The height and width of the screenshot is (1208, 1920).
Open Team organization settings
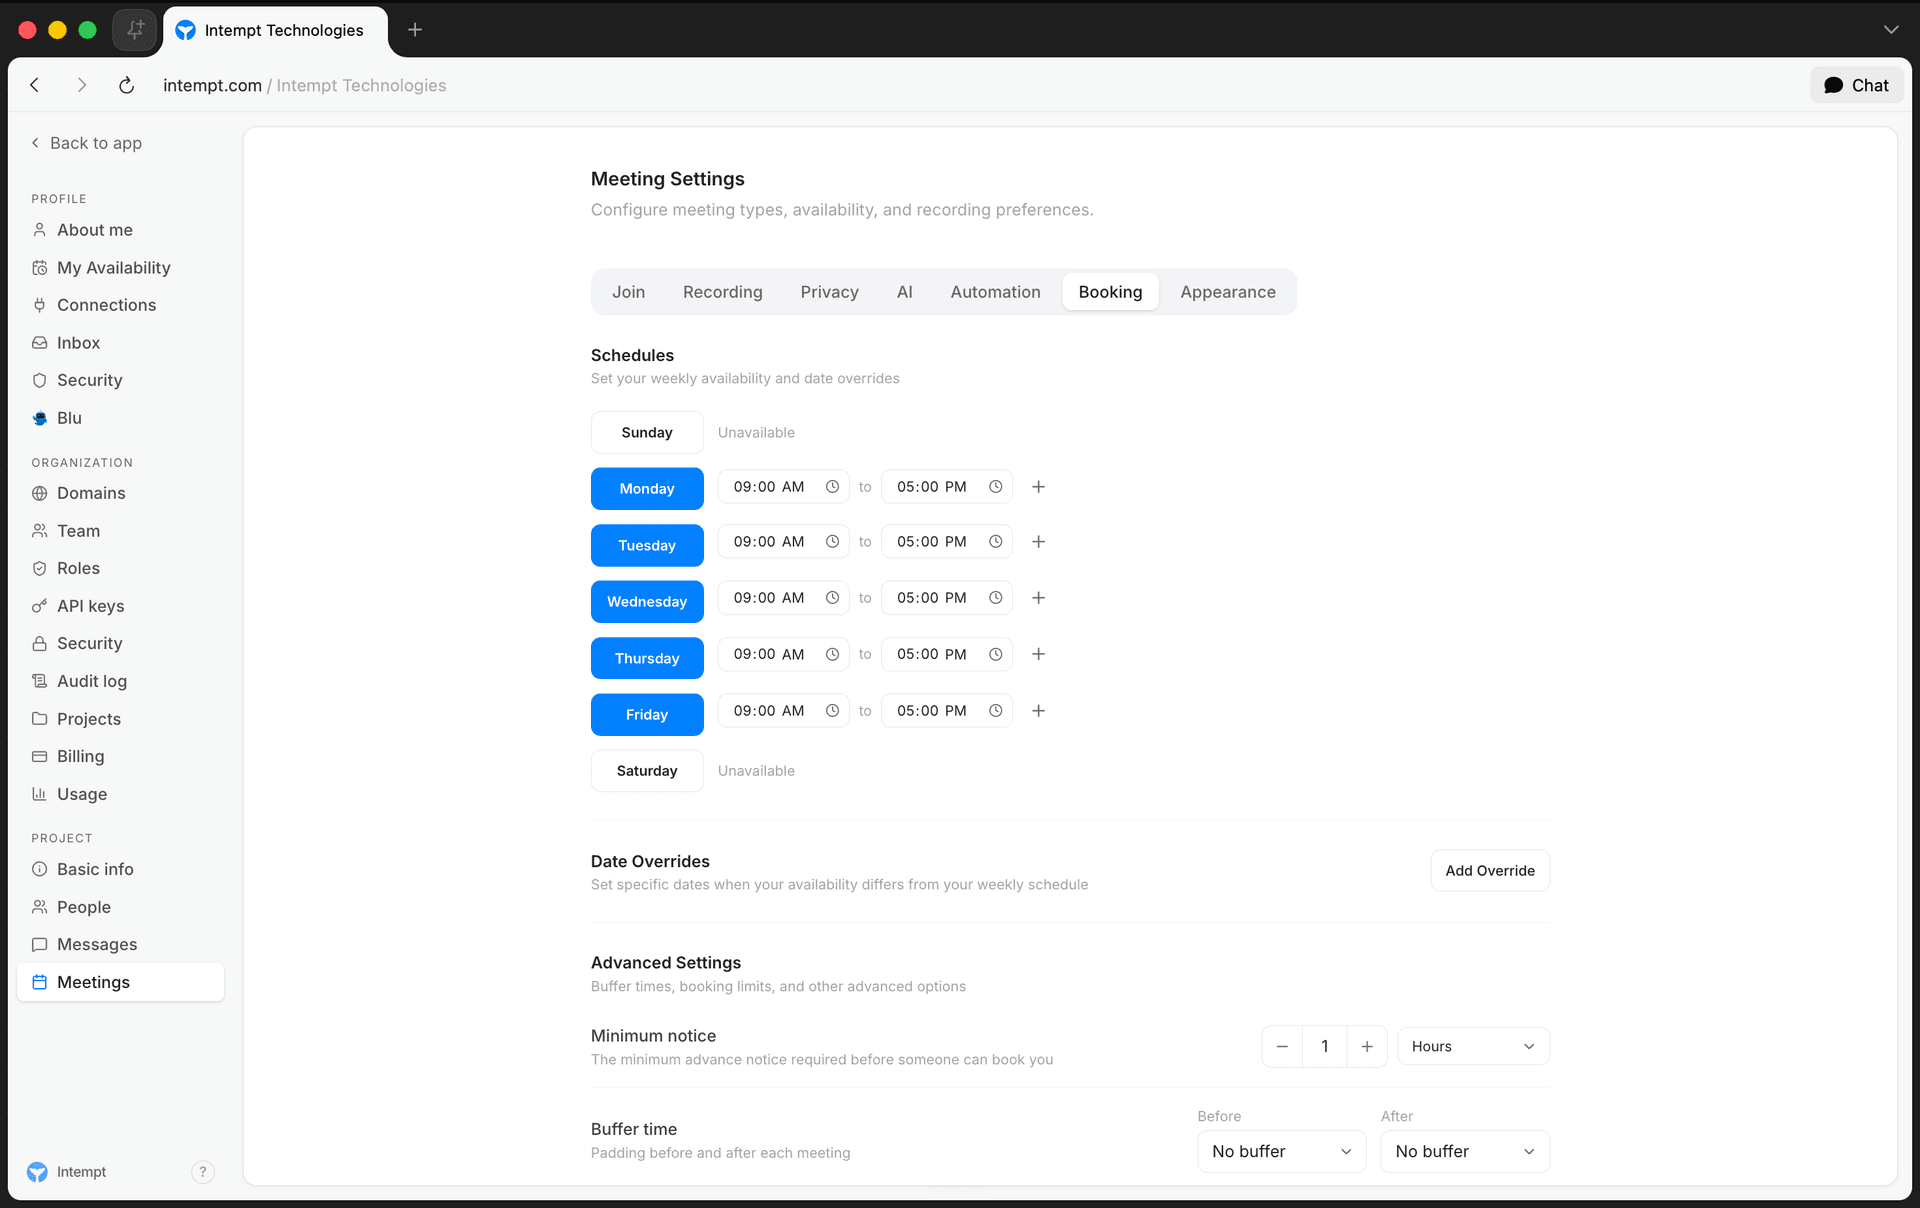pyautogui.click(x=120, y=531)
